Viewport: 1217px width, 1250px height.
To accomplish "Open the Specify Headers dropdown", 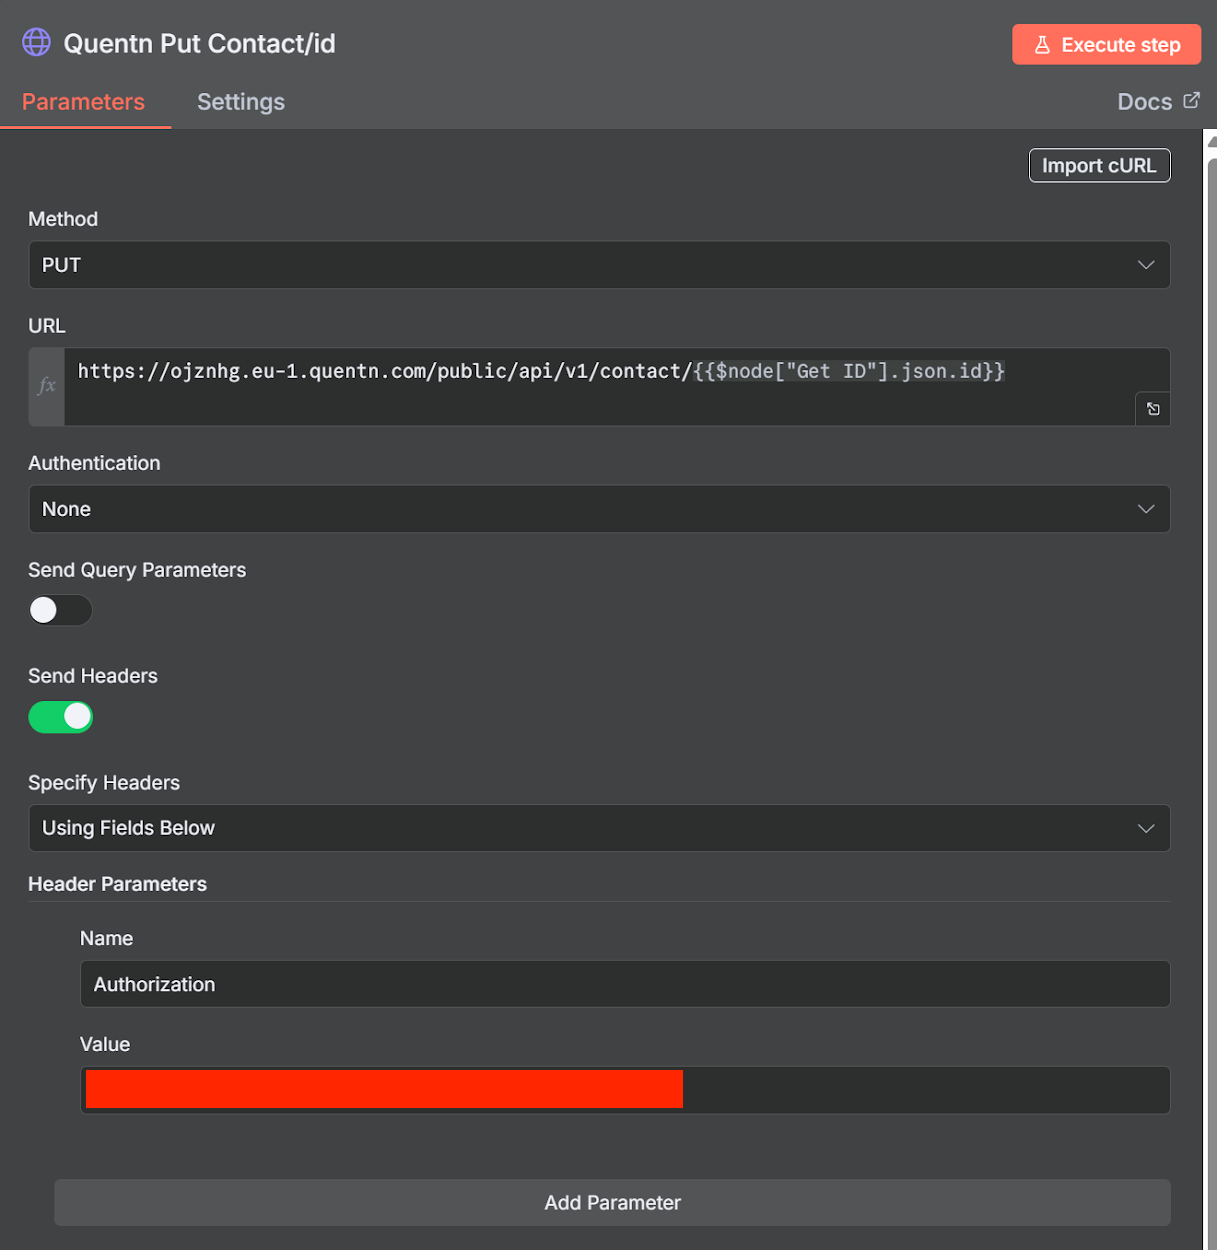I will click(x=599, y=828).
